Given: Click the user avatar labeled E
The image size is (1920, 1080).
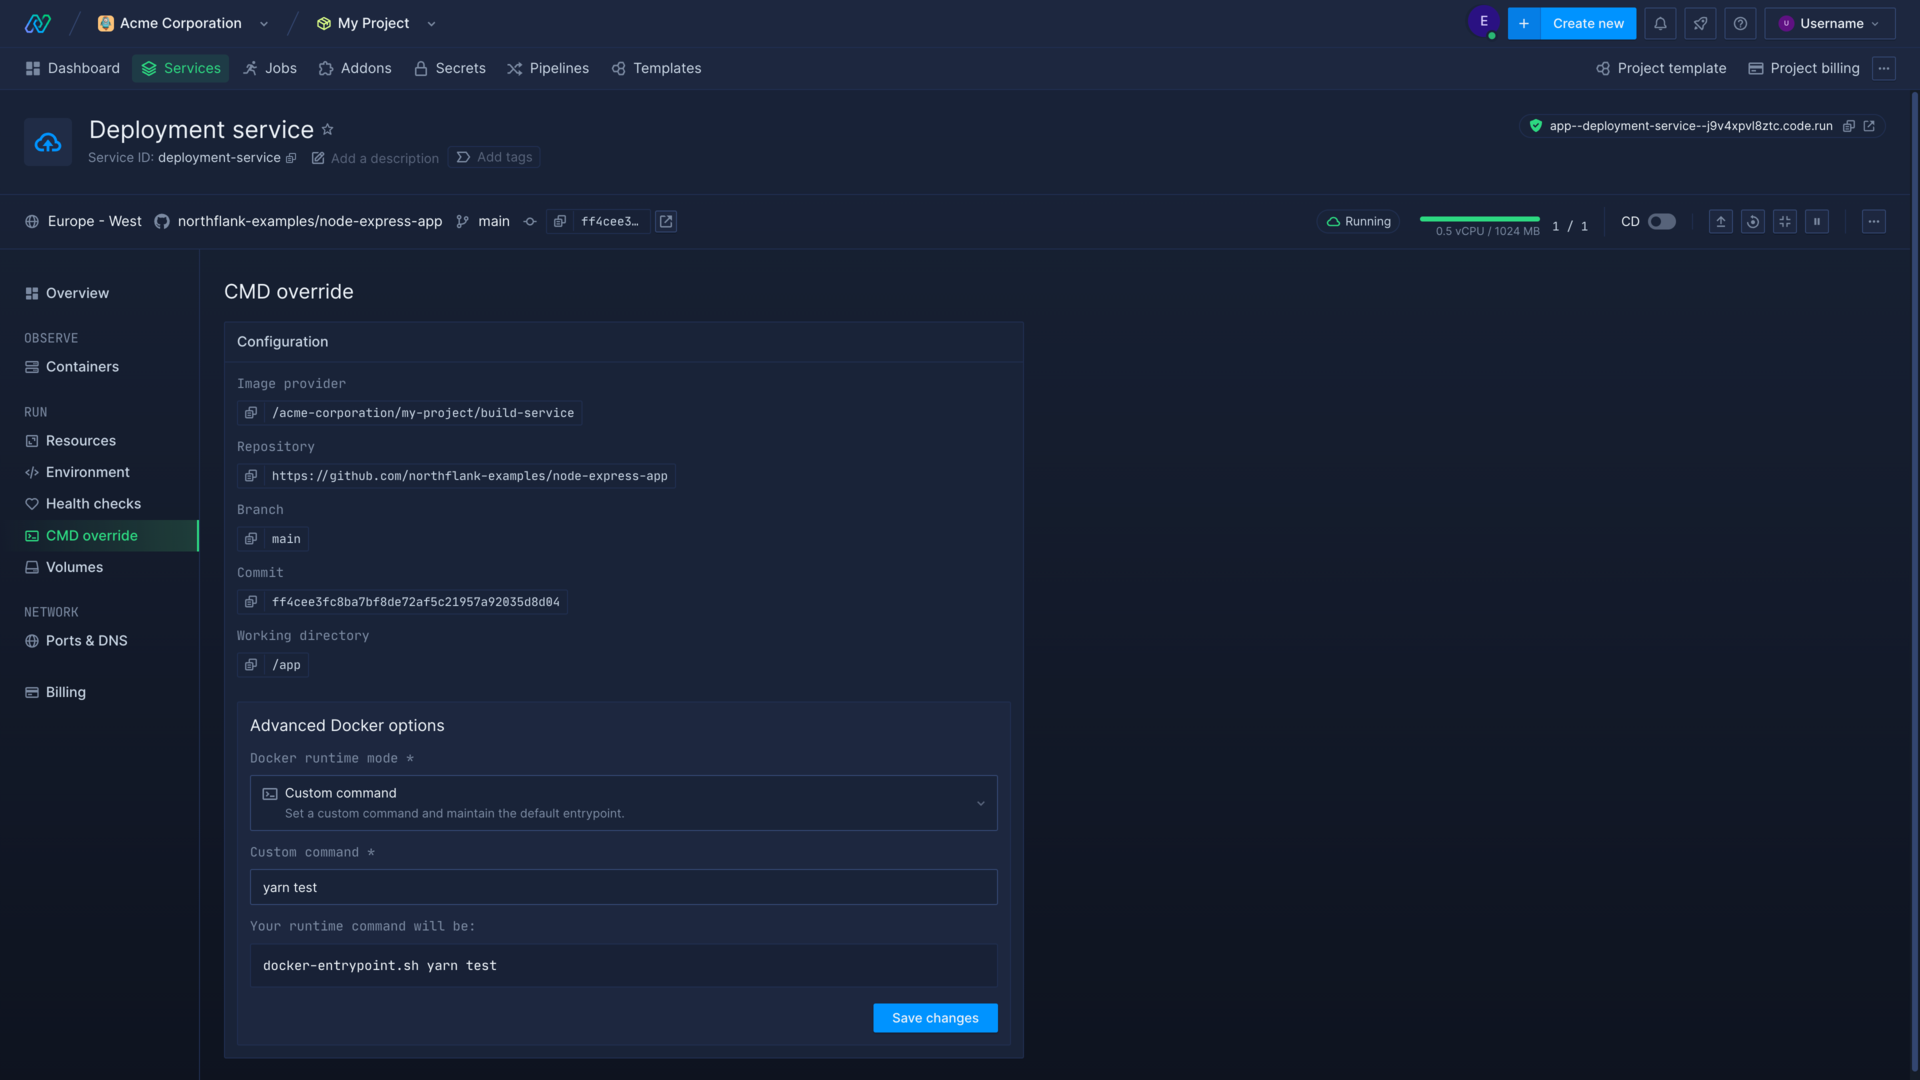Looking at the screenshot, I should (x=1483, y=21).
